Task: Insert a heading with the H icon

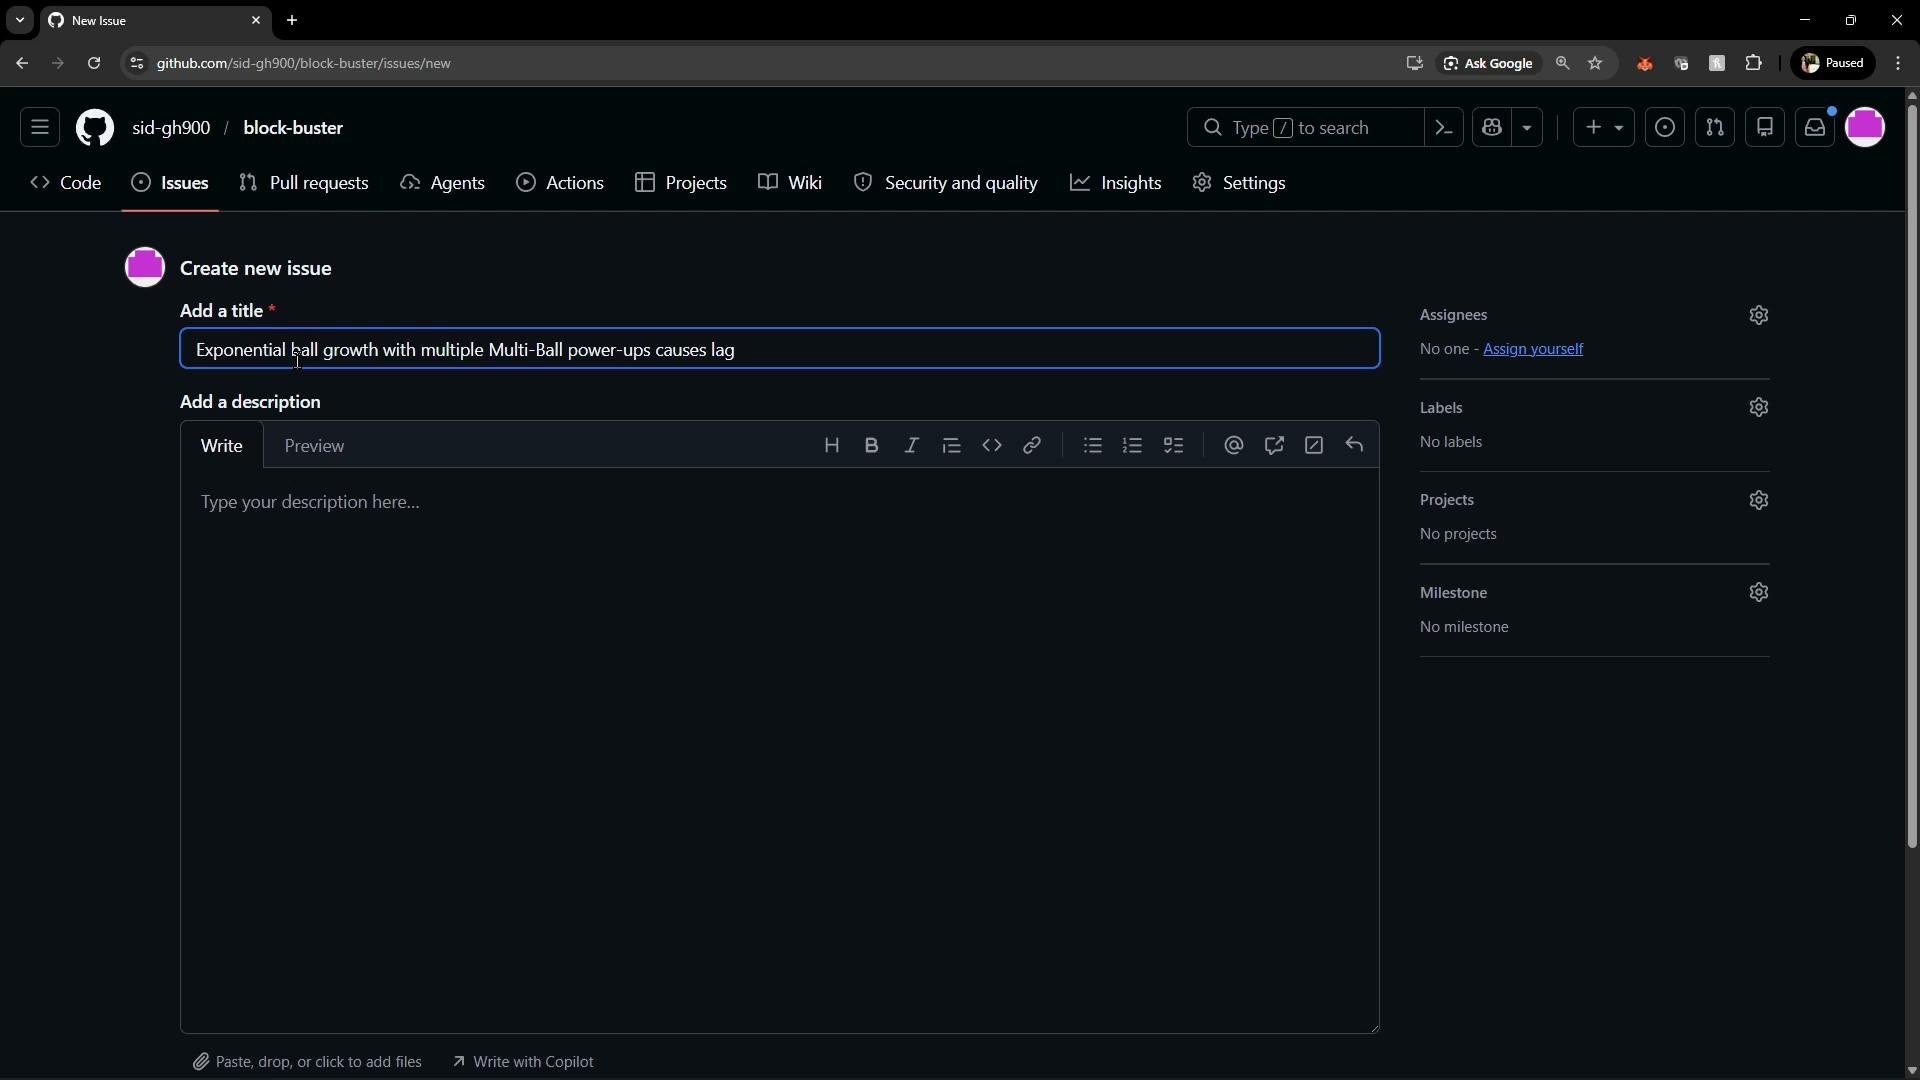Action: tap(831, 446)
